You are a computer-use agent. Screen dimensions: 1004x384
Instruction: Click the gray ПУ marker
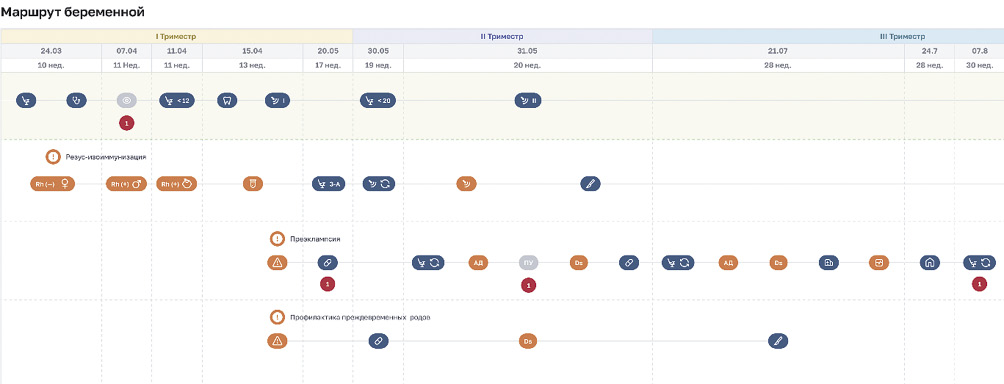(528, 262)
